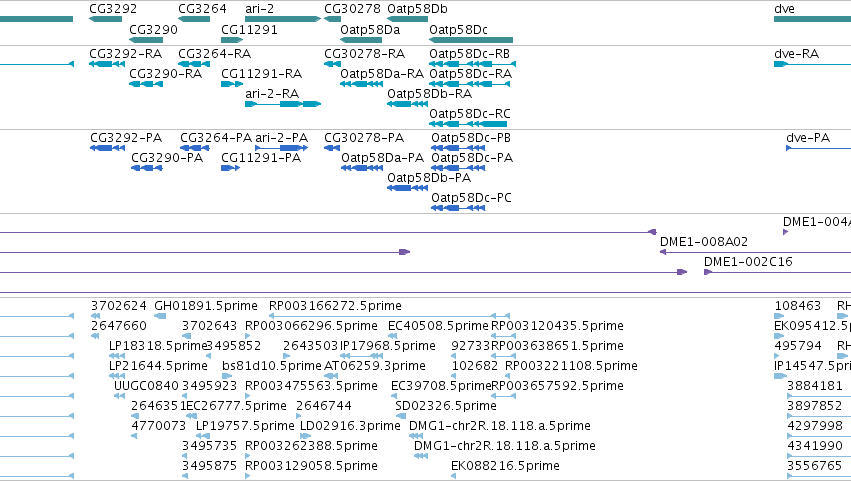Click the Oatp58Dc-RB transcript
This screenshot has height=481, width=851.
[x=472, y=64]
